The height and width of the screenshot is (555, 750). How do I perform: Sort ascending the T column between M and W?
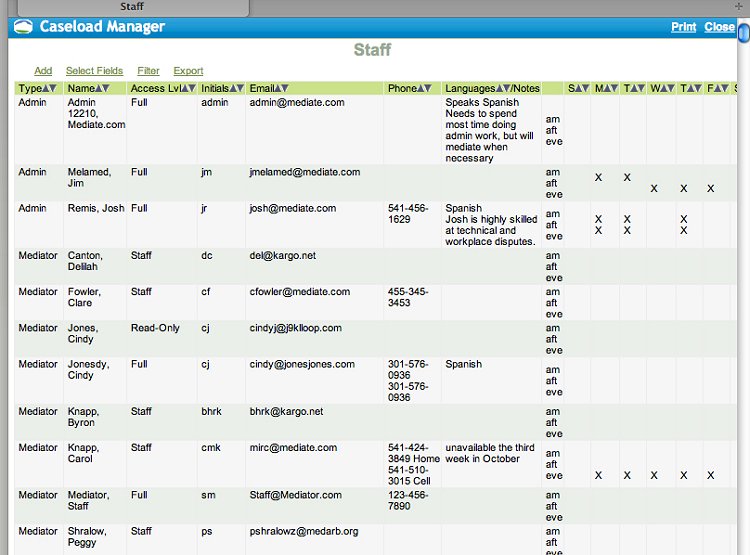pyautogui.click(x=634, y=89)
